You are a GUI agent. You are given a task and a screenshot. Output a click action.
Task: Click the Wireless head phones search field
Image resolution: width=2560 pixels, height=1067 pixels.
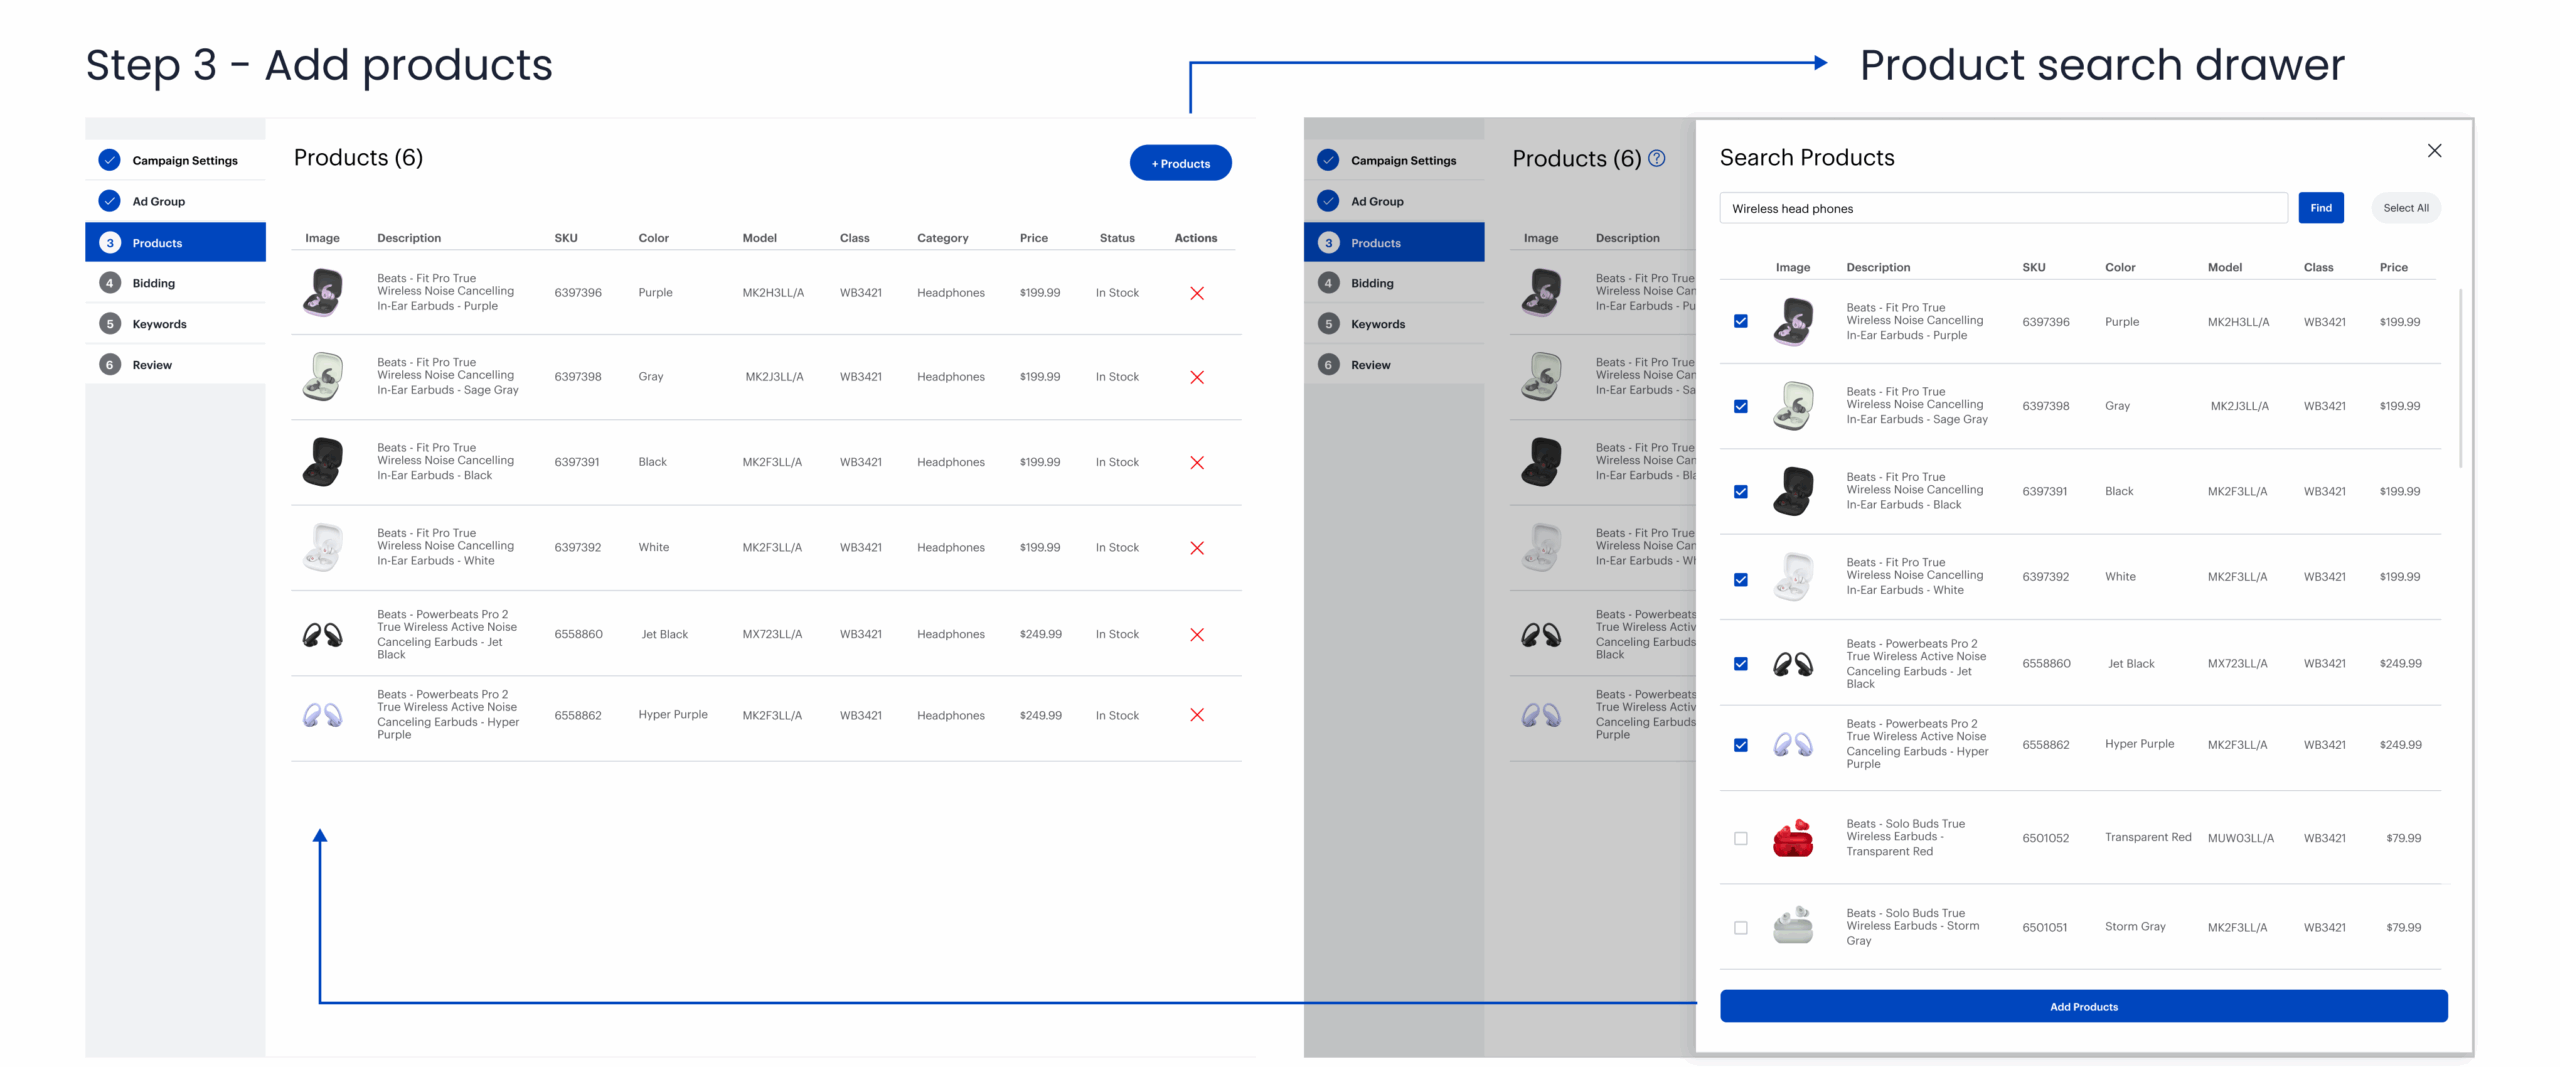tap(2003, 208)
